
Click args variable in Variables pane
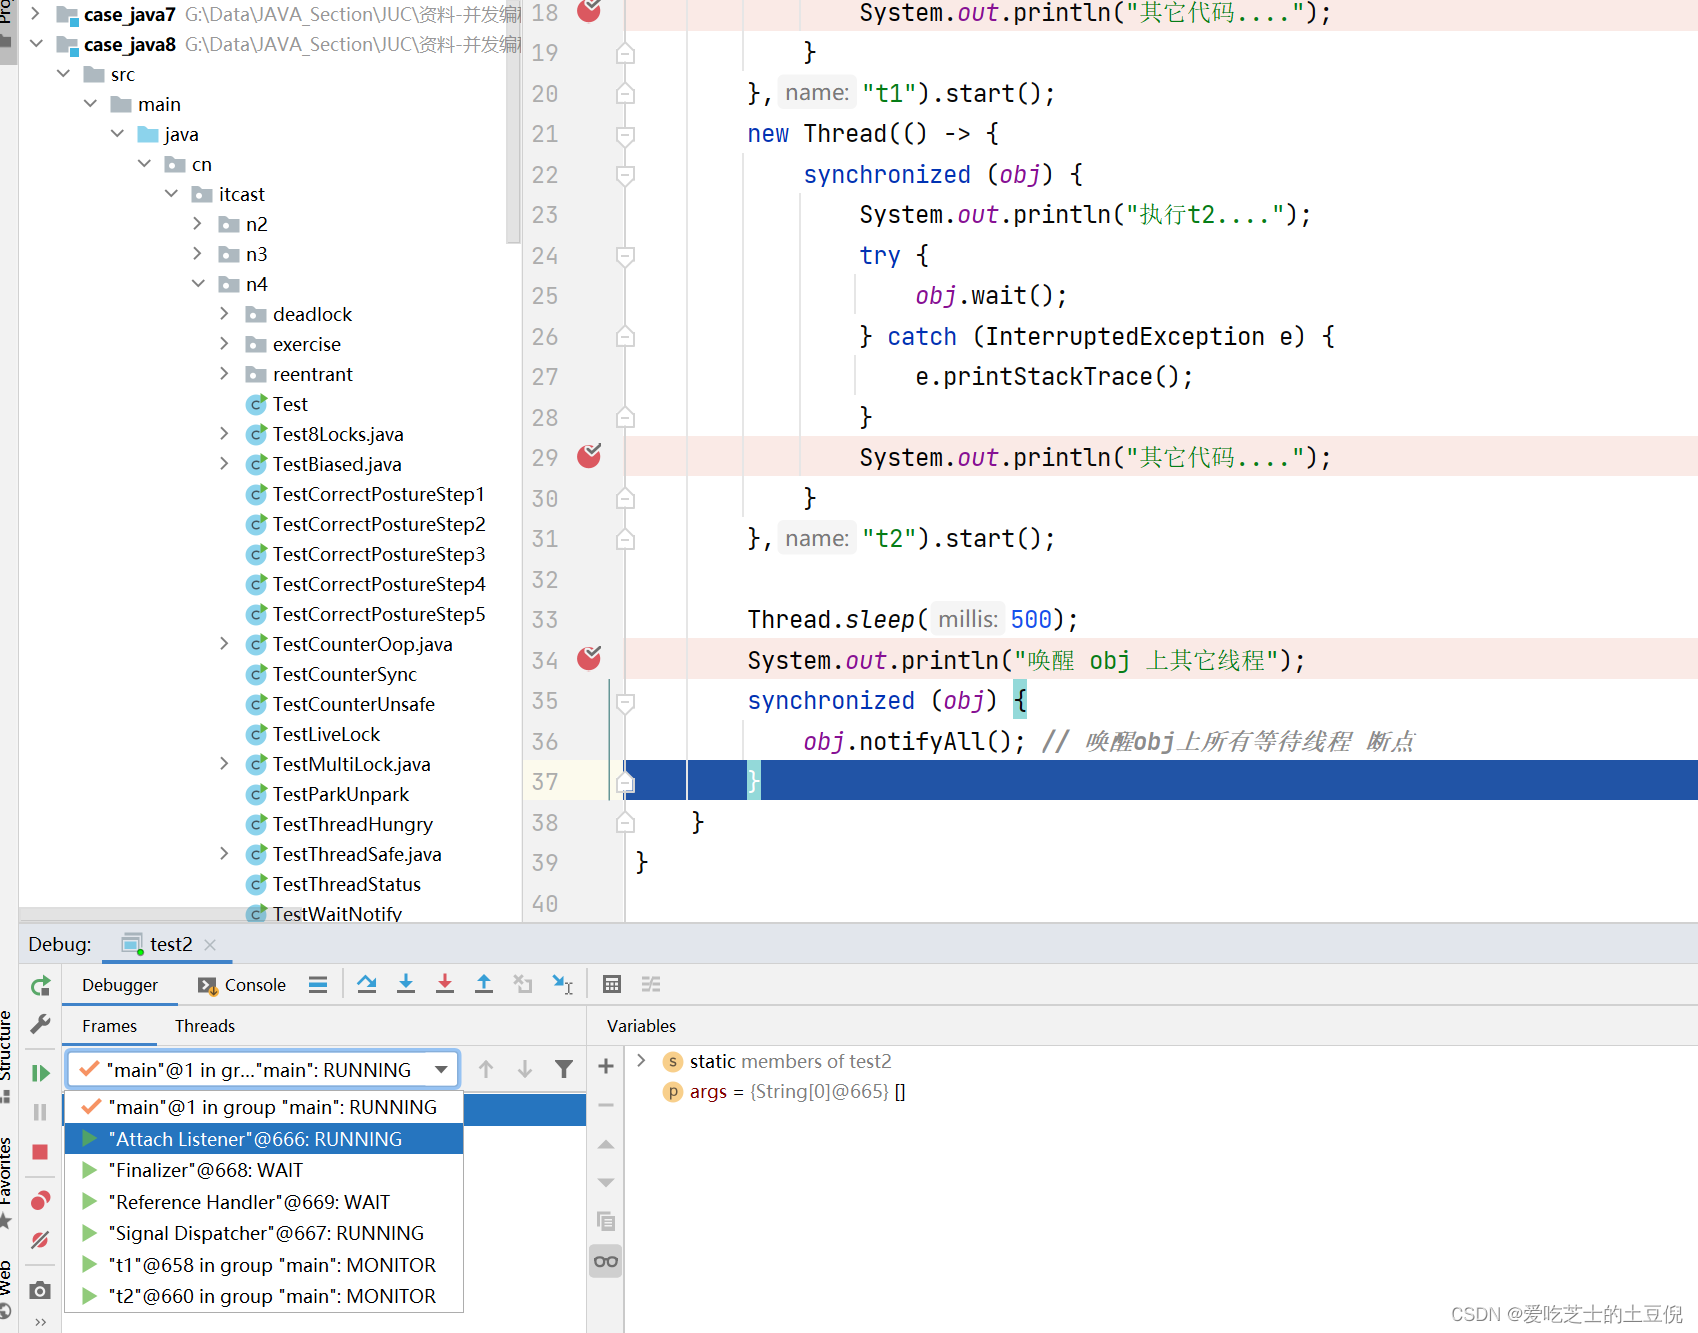coord(708,1091)
